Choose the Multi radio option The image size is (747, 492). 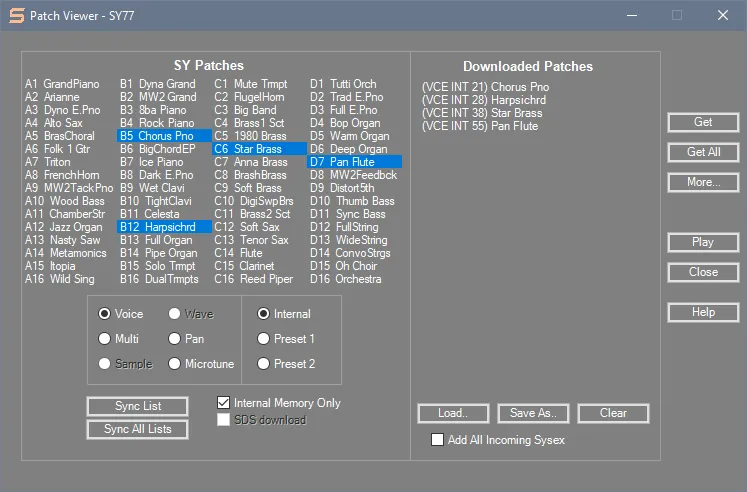pyautogui.click(x=105, y=339)
